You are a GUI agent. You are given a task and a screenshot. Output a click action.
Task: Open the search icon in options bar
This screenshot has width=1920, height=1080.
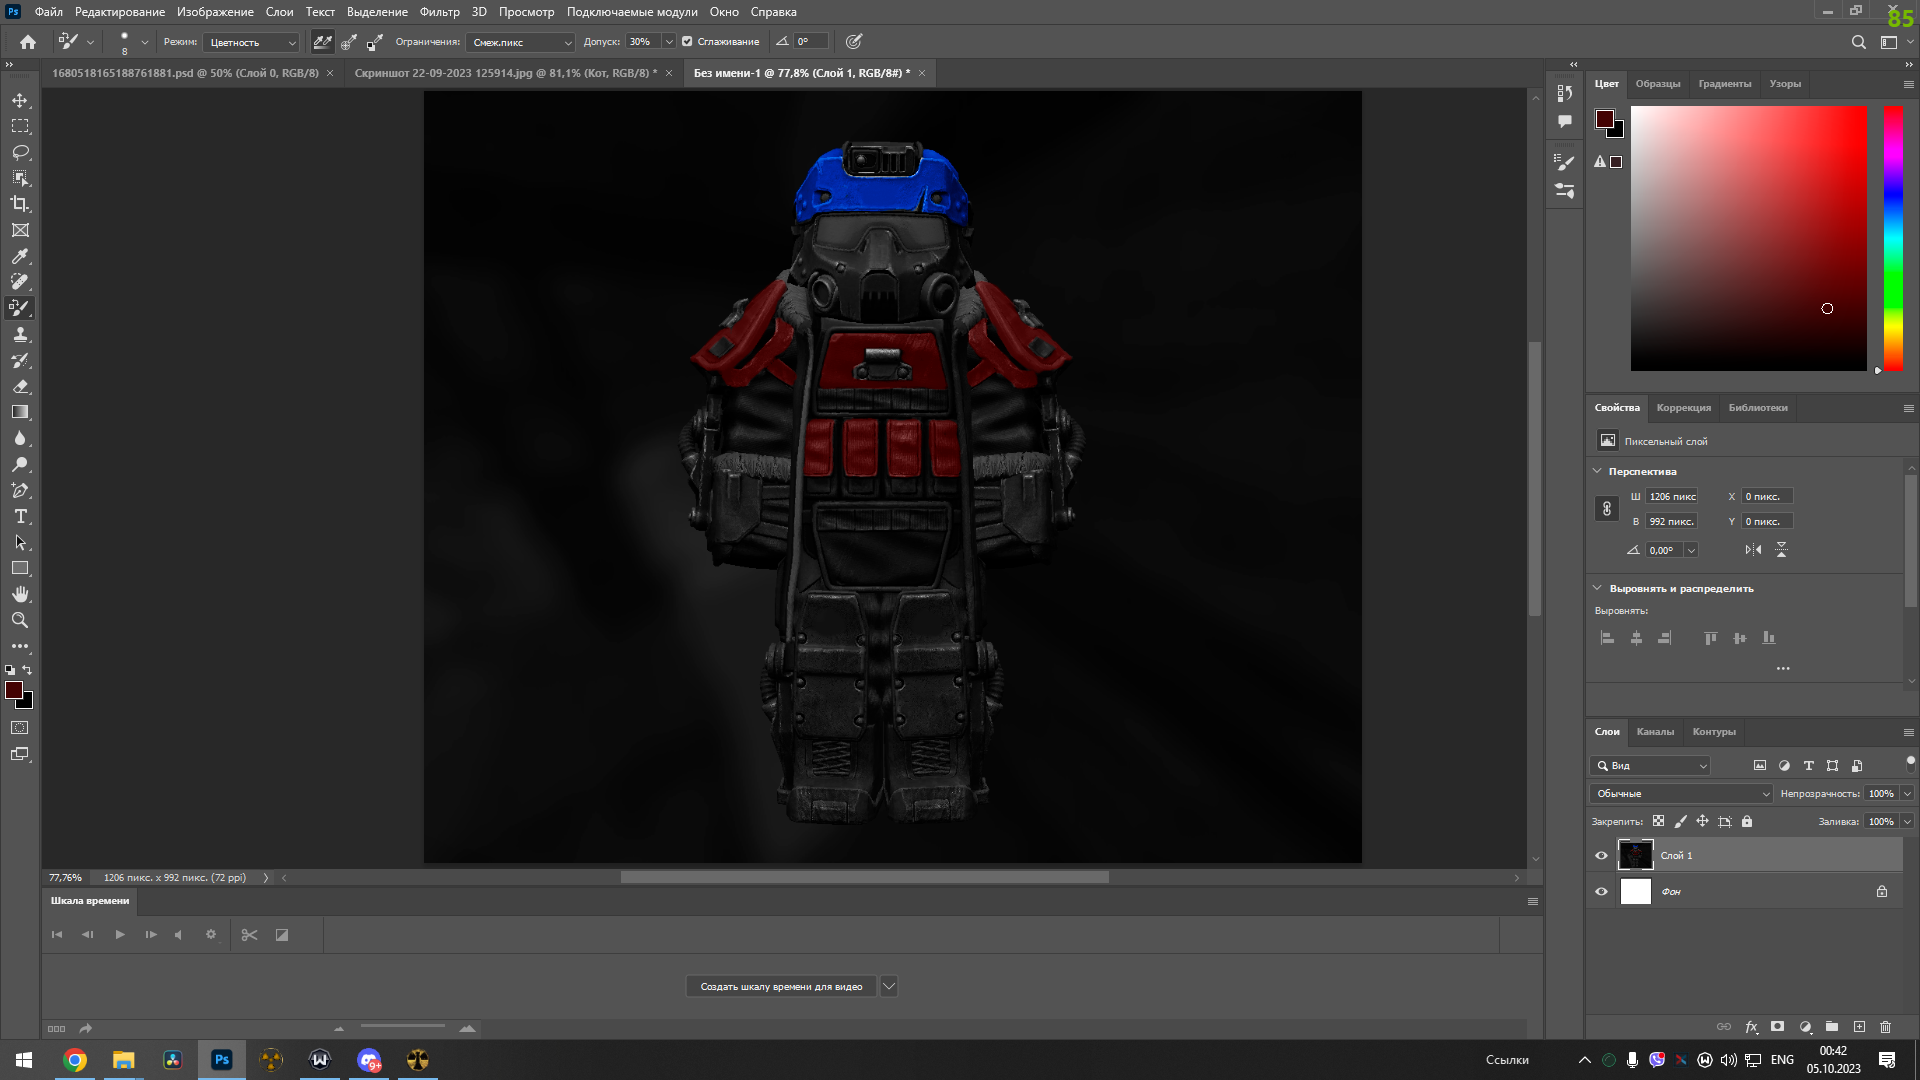1858,42
